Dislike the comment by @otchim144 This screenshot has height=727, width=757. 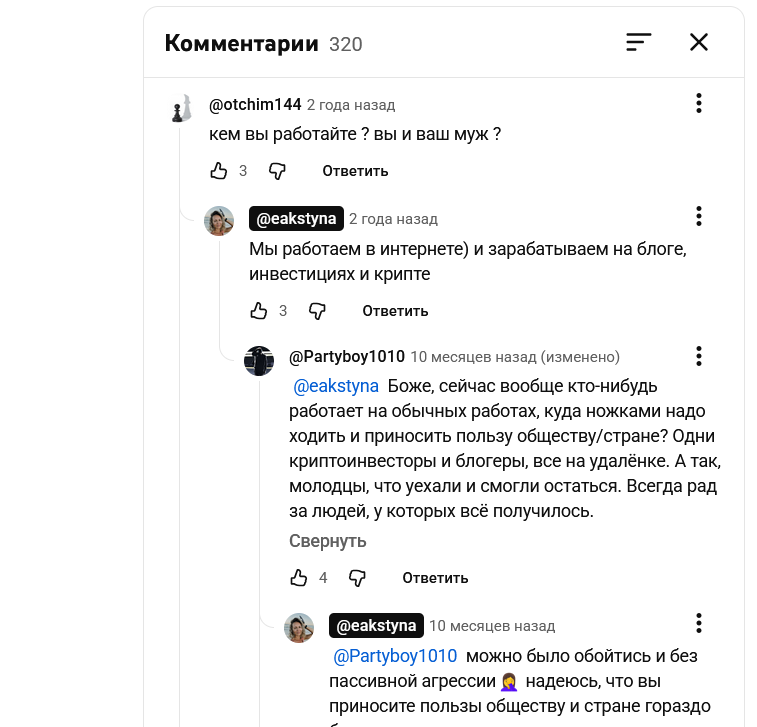pos(277,171)
